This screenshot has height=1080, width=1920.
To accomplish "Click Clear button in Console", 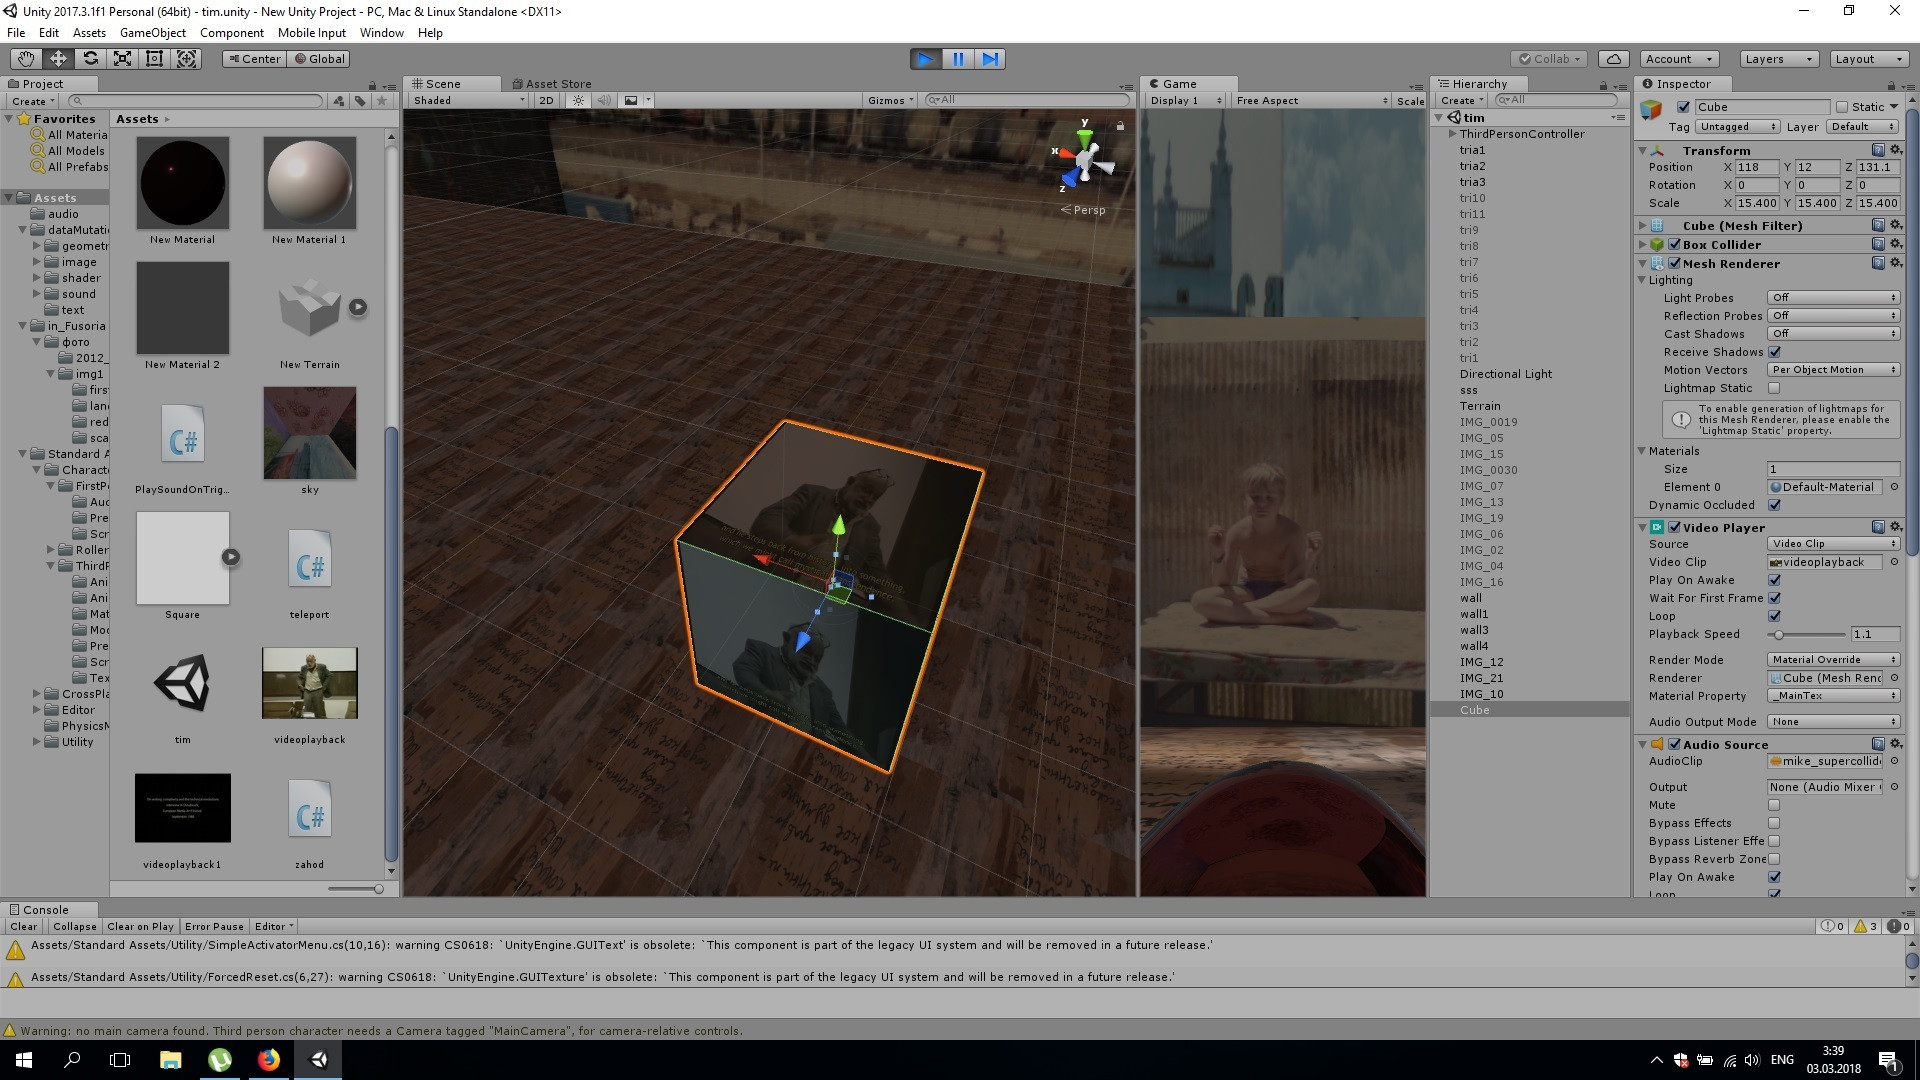I will coord(23,927).
